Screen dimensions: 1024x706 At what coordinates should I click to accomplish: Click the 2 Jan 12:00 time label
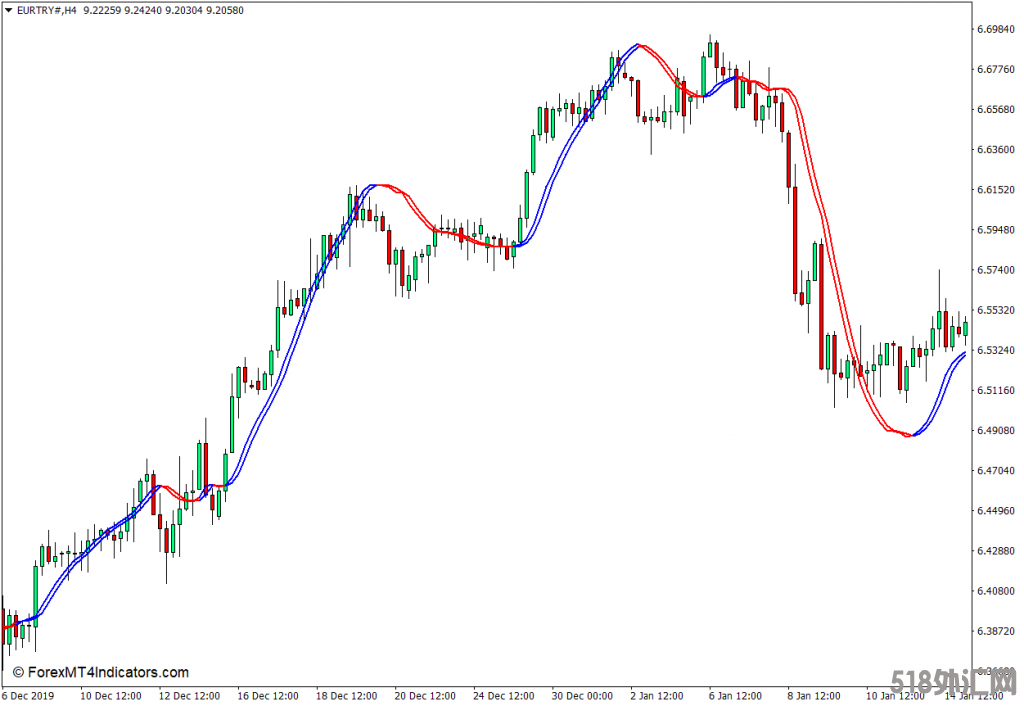click(x=657, y=696)
